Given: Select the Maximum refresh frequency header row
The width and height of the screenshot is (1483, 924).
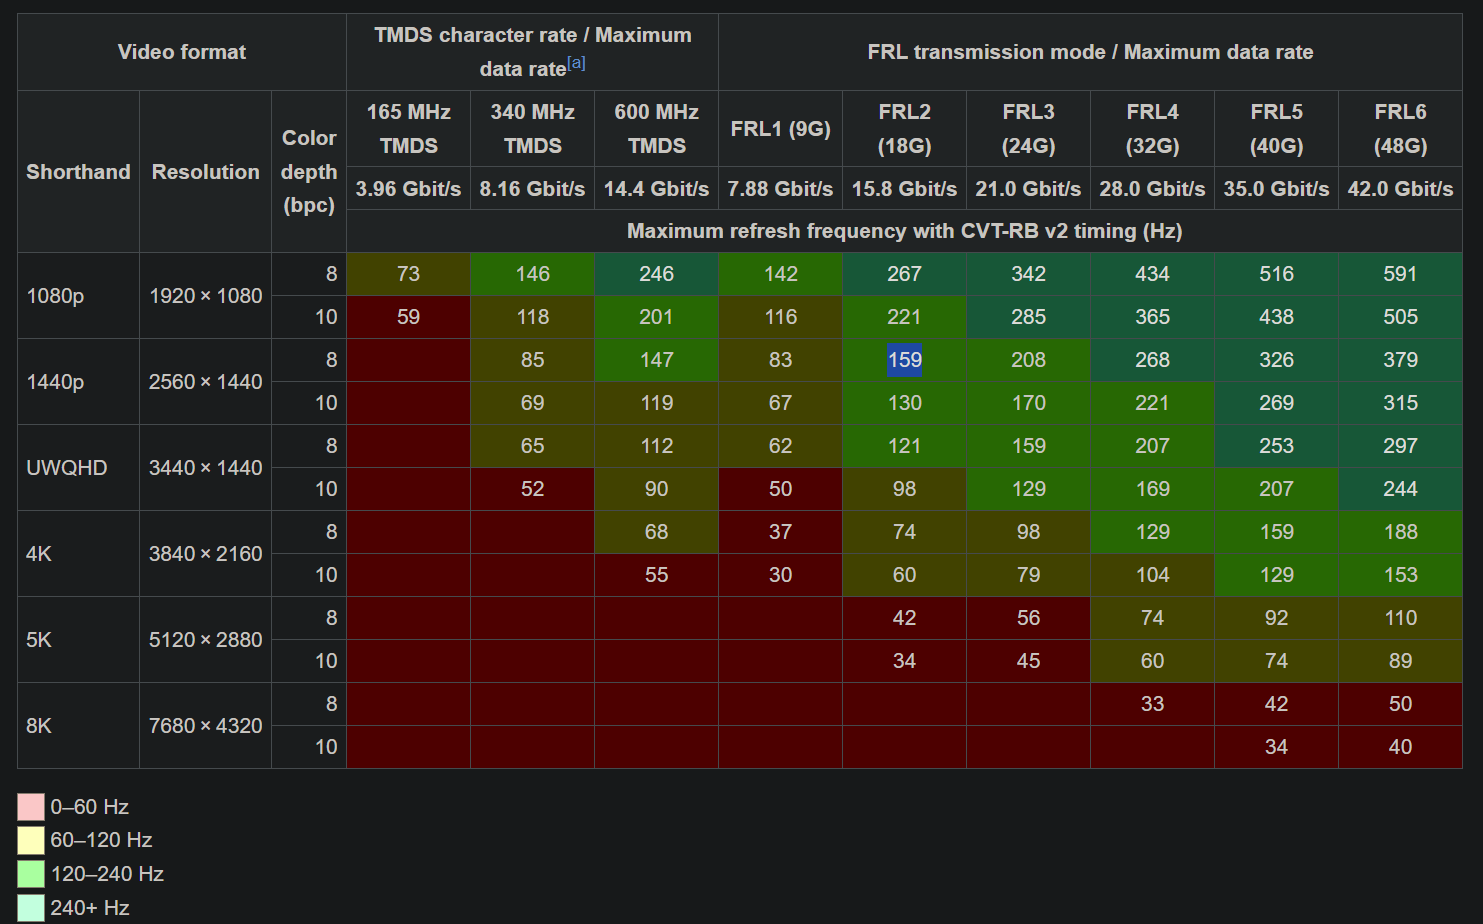Looking at the screenshot, I should [904, 231].
